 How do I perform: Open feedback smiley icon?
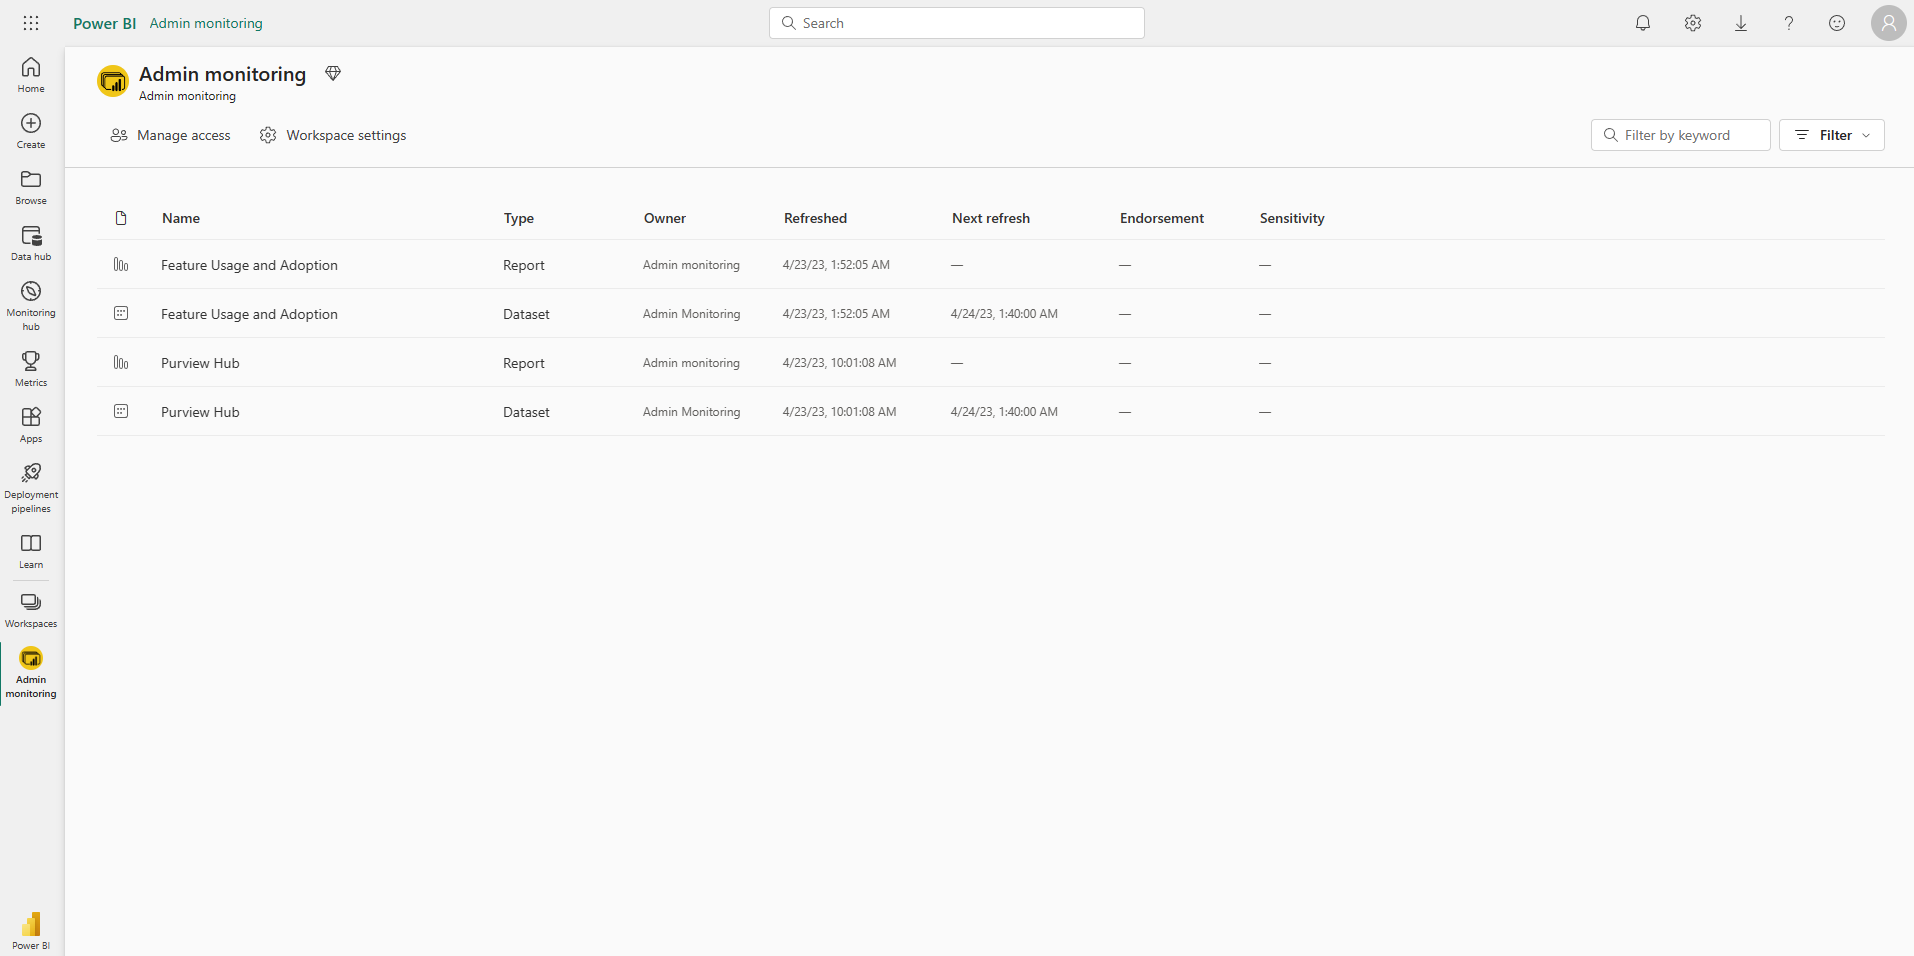pyautogui.click(x=1837, y=23)
